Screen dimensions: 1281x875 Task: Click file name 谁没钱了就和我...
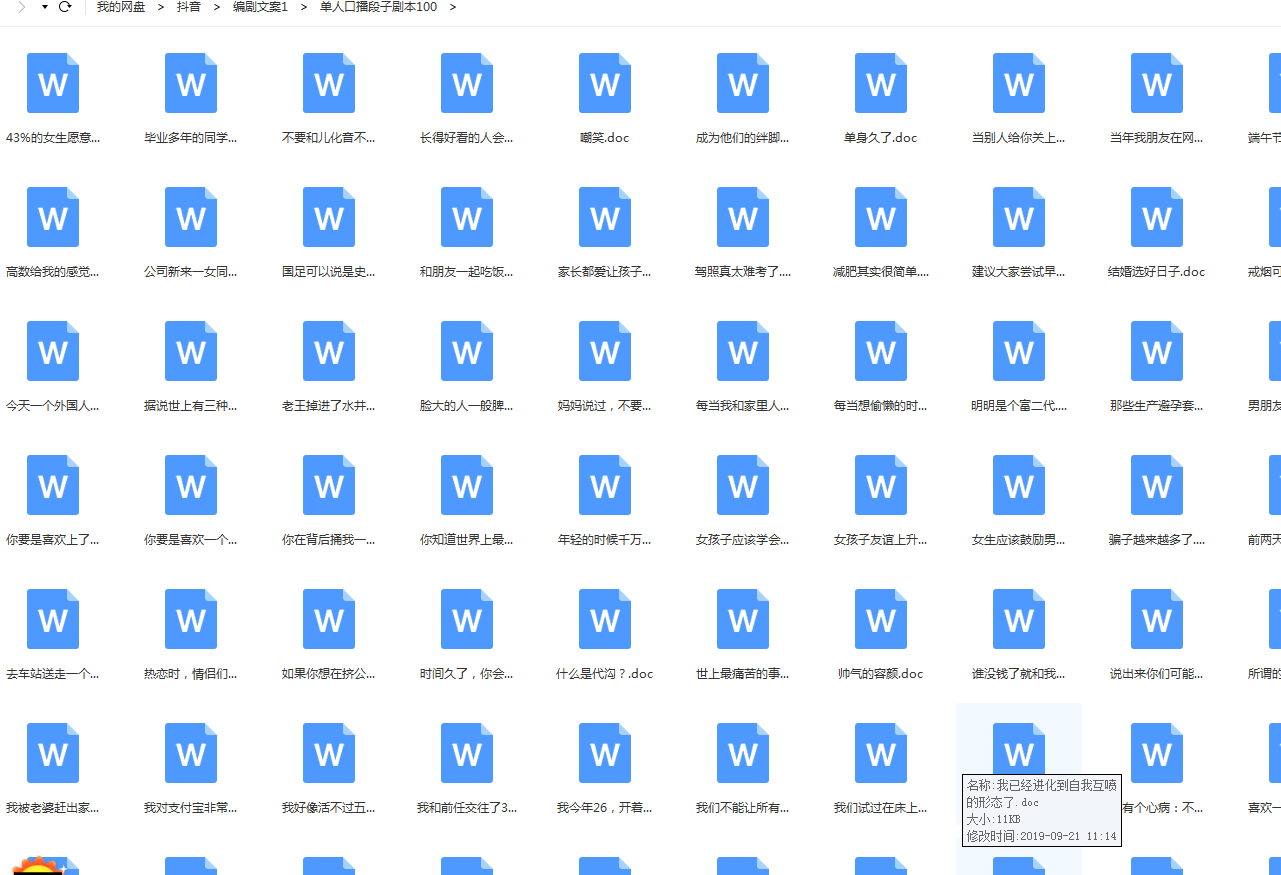point(1019,674)
